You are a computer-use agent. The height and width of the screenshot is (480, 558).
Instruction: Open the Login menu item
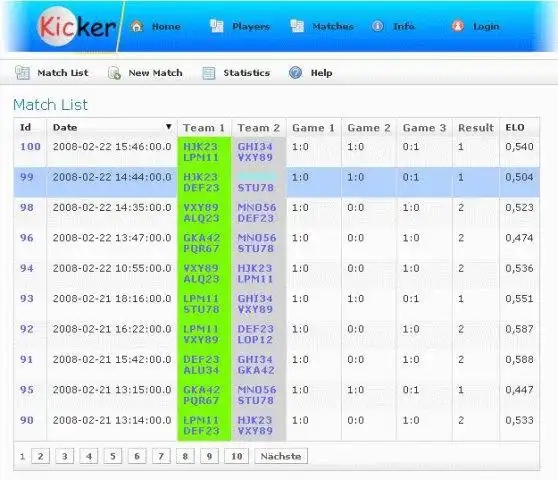(x=486, y=27)
